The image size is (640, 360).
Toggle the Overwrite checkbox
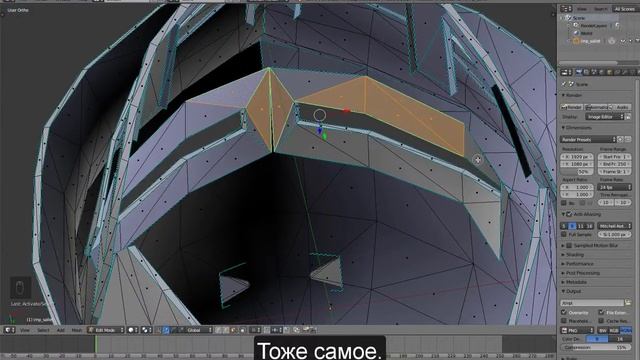pyautogui.click(x=564, y=313)
